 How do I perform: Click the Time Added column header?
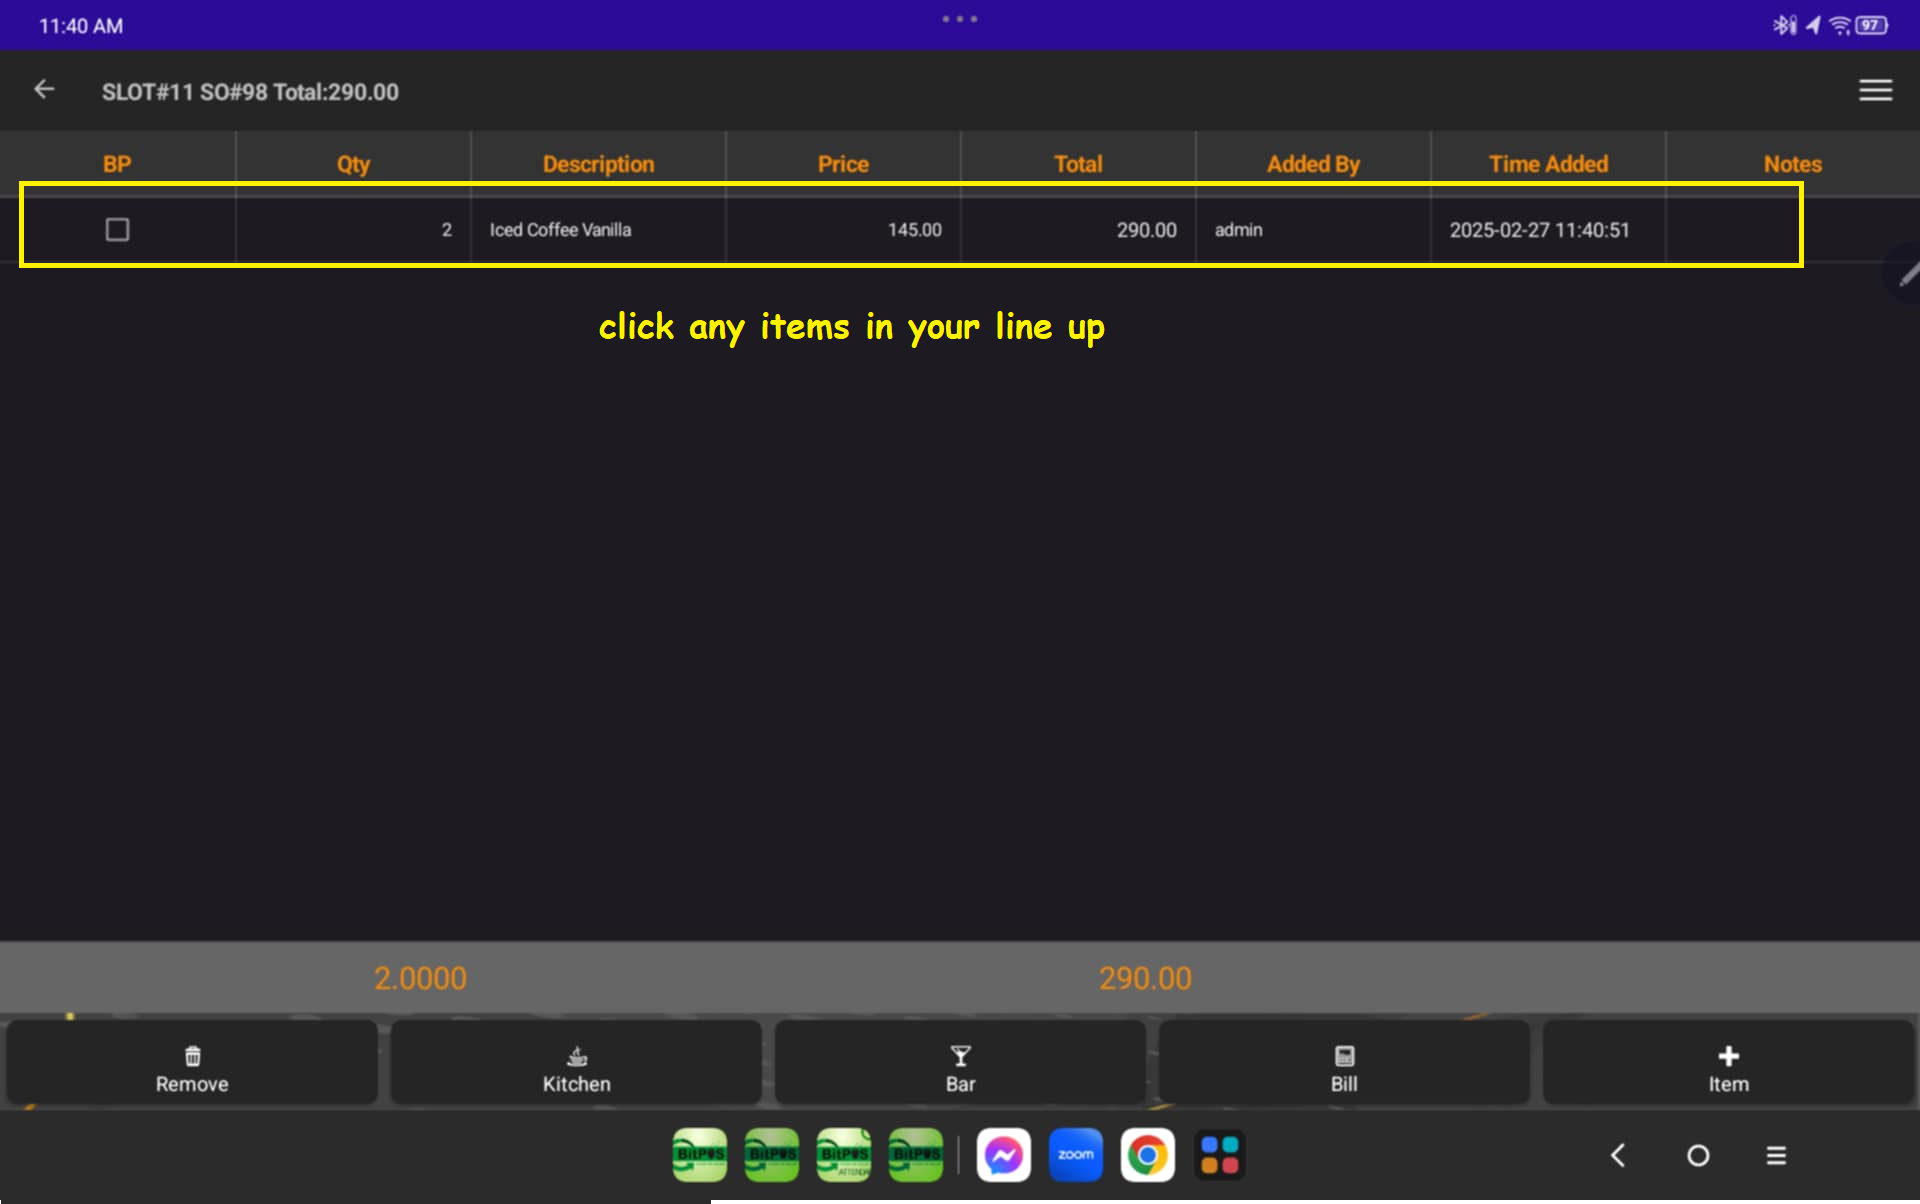[x=1548, y=164]
